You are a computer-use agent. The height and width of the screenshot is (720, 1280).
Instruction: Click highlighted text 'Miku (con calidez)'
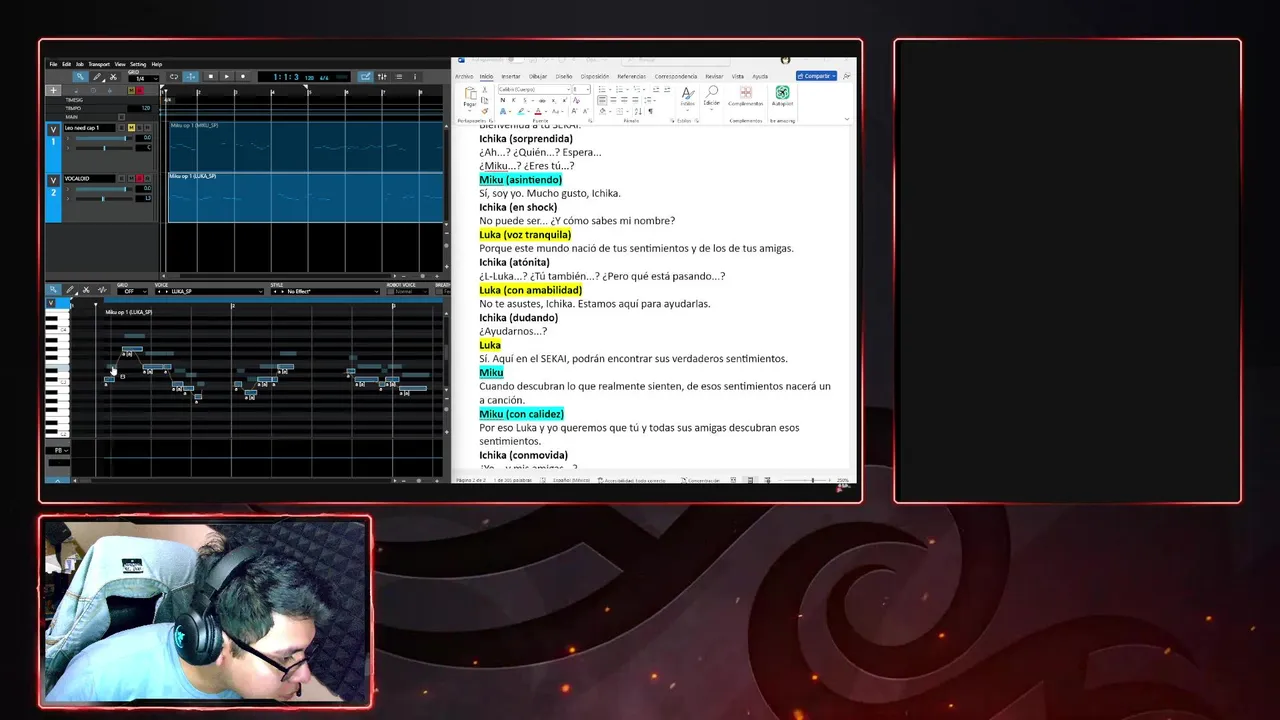521,414
